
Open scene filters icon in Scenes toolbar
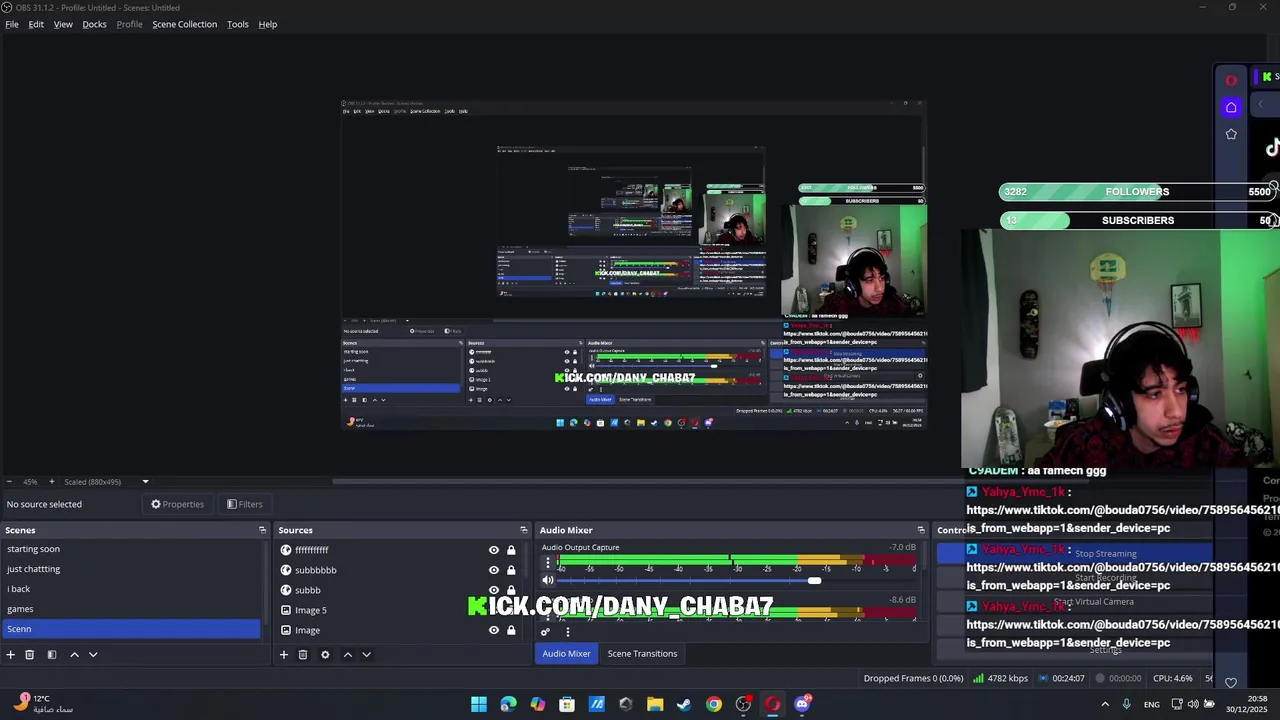point(51,654)
